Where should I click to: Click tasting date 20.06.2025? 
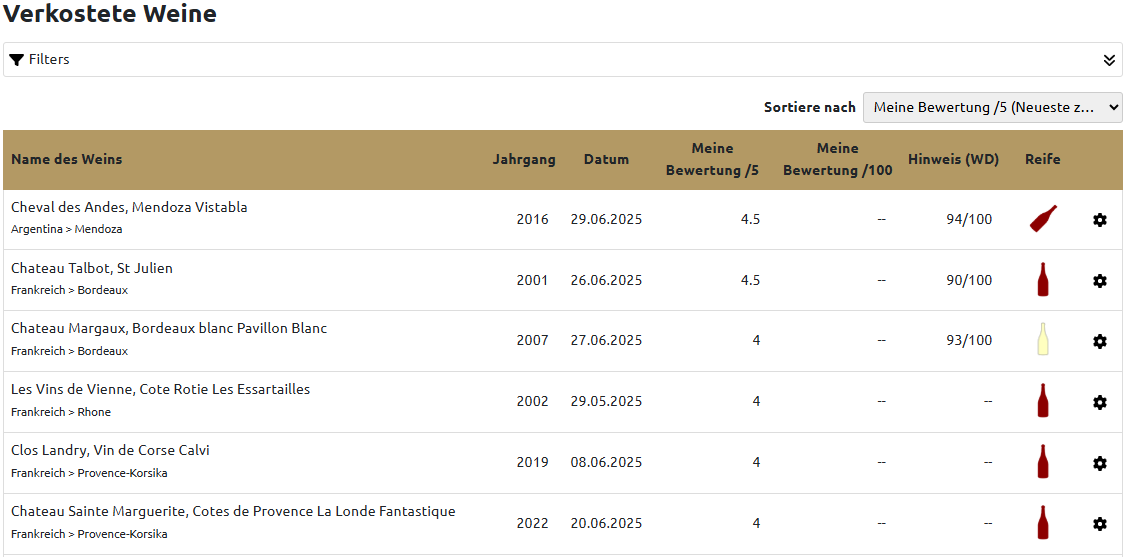pyautogui.click(x=607, y=523)
